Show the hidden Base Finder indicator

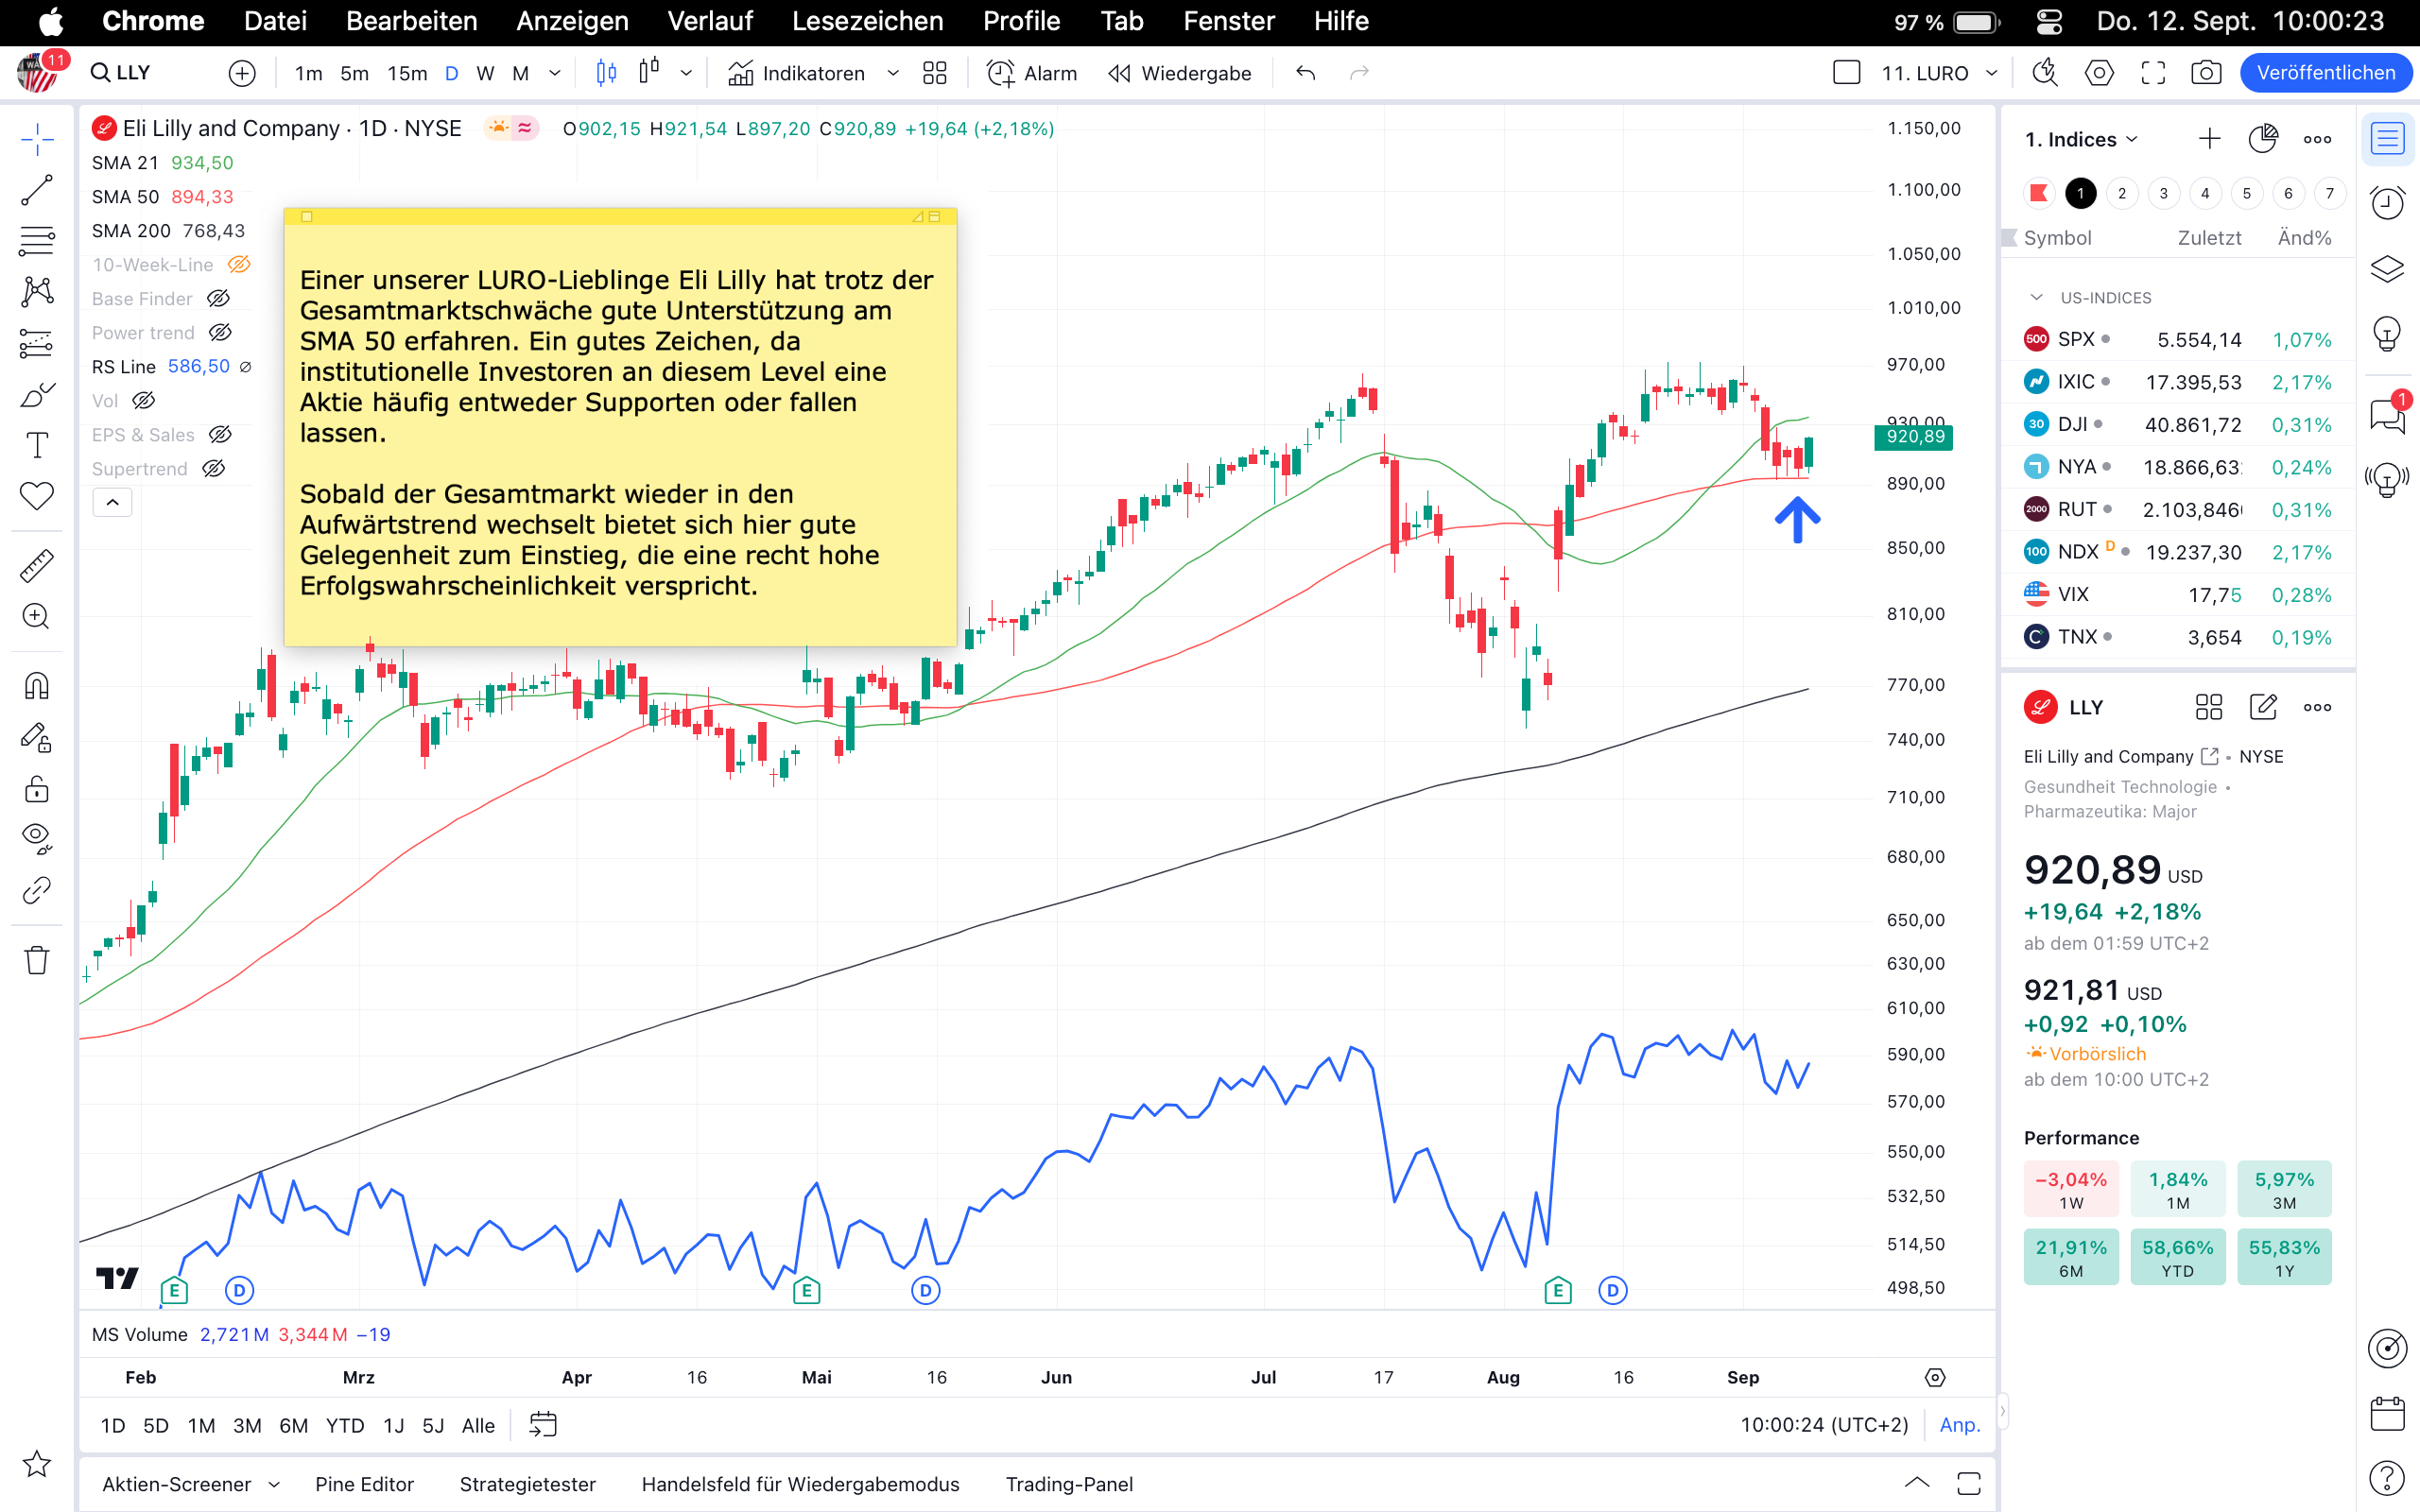pyautogui.click(x=218, y=298)
